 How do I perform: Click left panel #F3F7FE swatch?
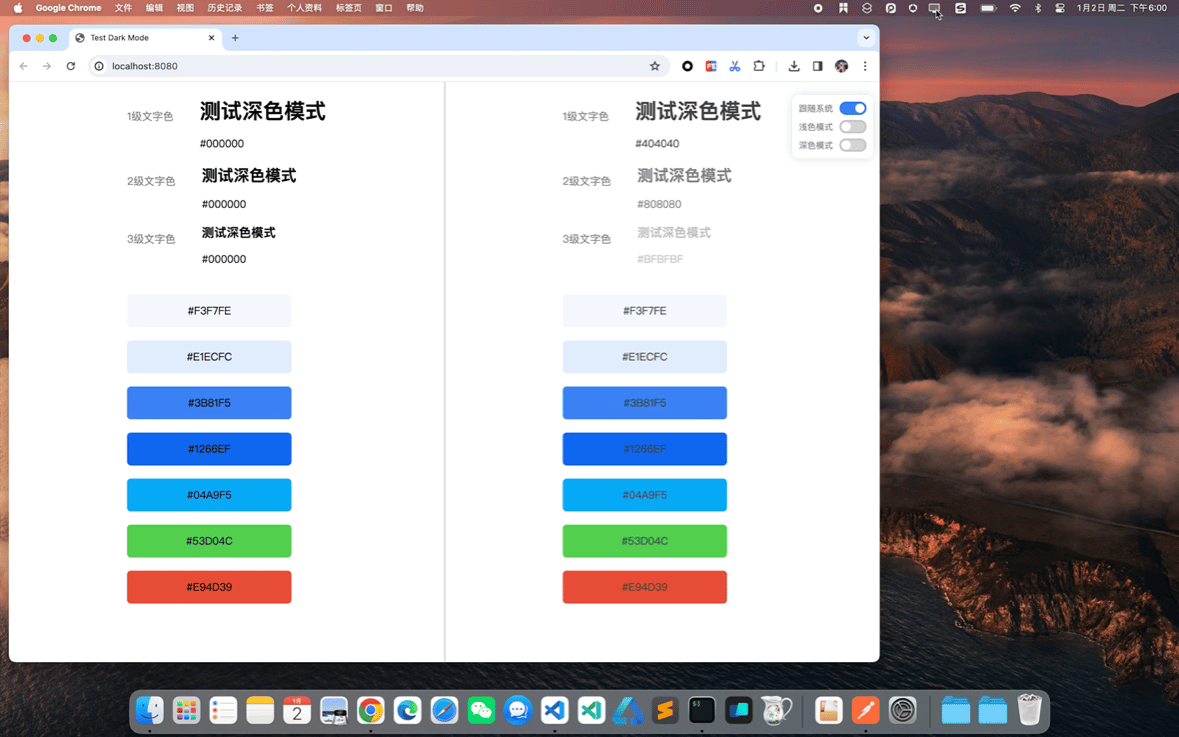pos(209,311)
